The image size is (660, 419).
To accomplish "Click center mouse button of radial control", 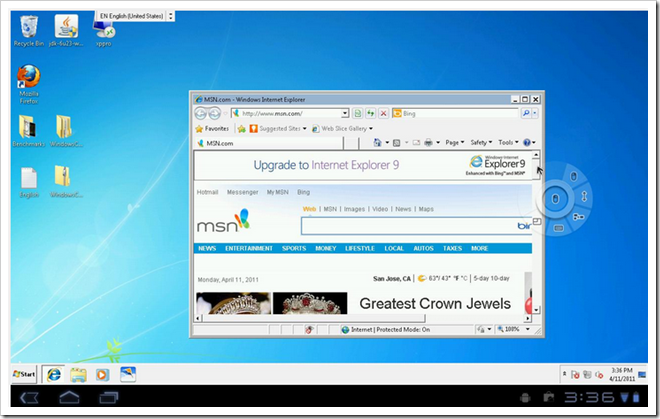I will 555,199.
